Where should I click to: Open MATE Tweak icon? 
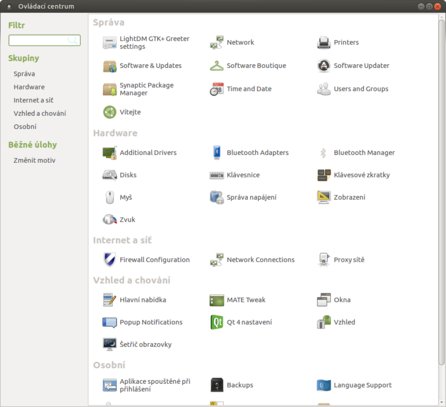[217, 300]
